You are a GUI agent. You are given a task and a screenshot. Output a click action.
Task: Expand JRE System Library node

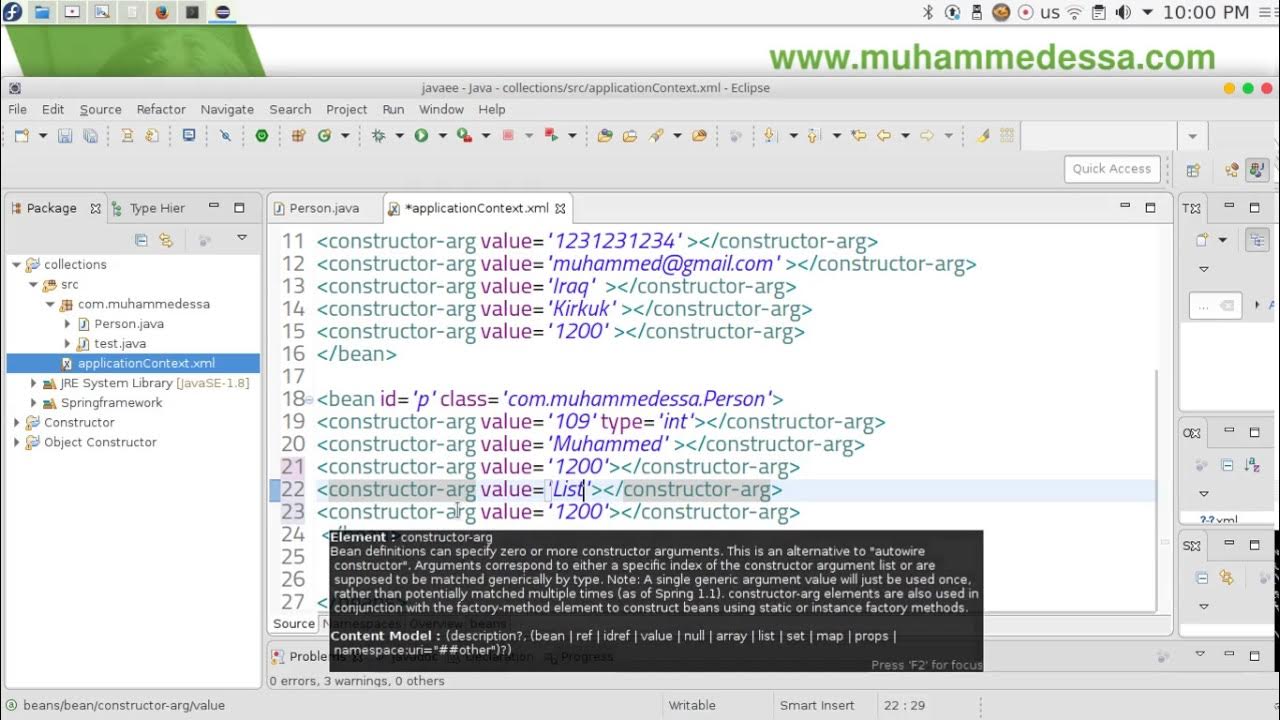coord(33,383)
